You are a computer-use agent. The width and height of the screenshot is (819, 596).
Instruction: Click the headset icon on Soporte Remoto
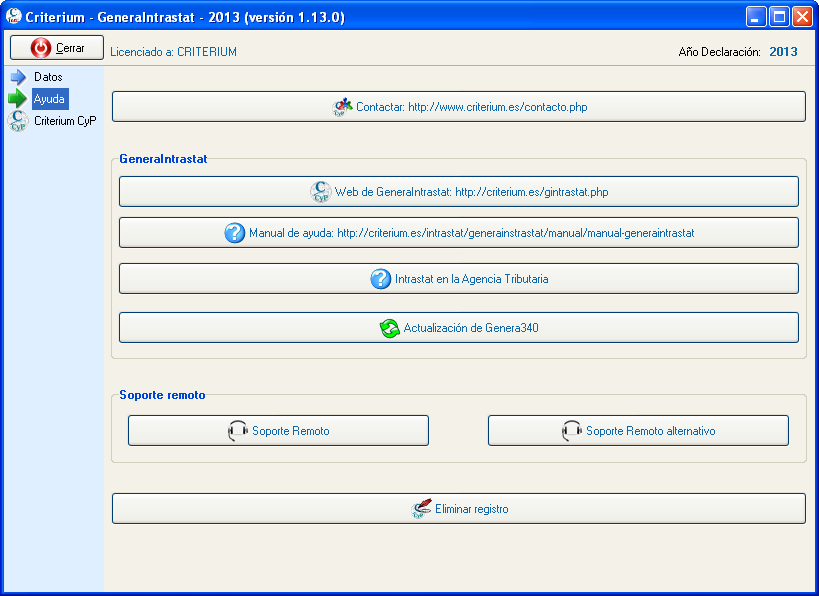[238, 430]
